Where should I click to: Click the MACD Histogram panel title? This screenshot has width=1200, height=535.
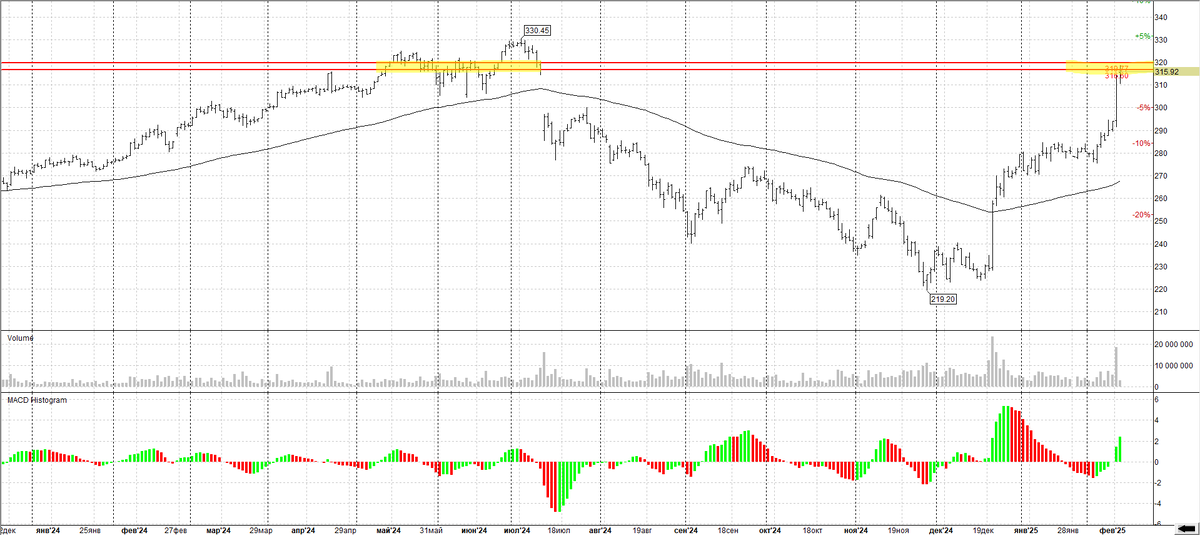click(37, 400)
